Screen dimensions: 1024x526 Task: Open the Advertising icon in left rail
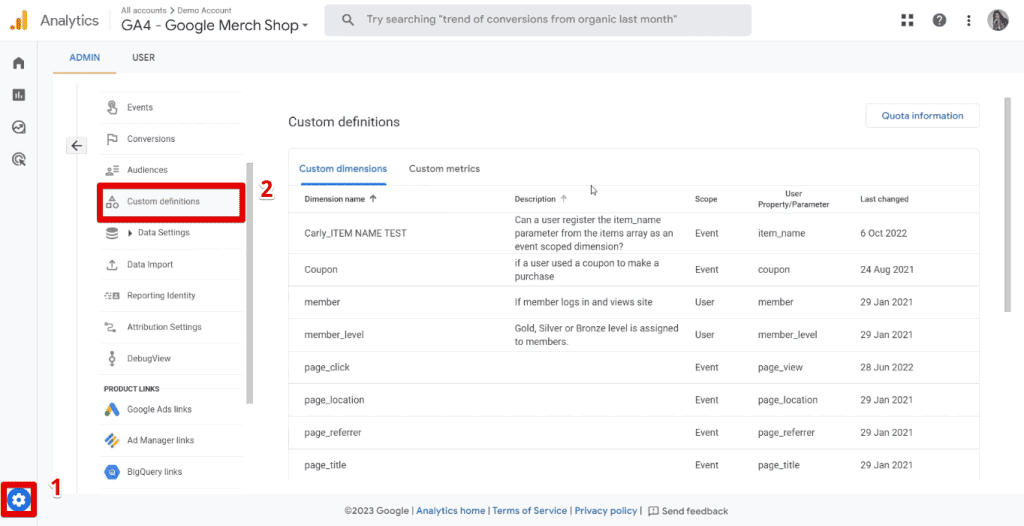19,159
